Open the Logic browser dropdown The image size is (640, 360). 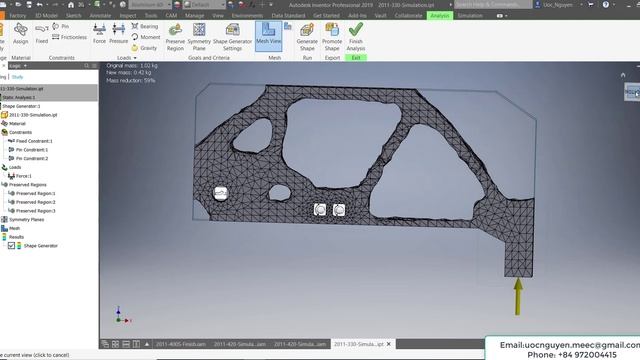[x=18, y=66]
